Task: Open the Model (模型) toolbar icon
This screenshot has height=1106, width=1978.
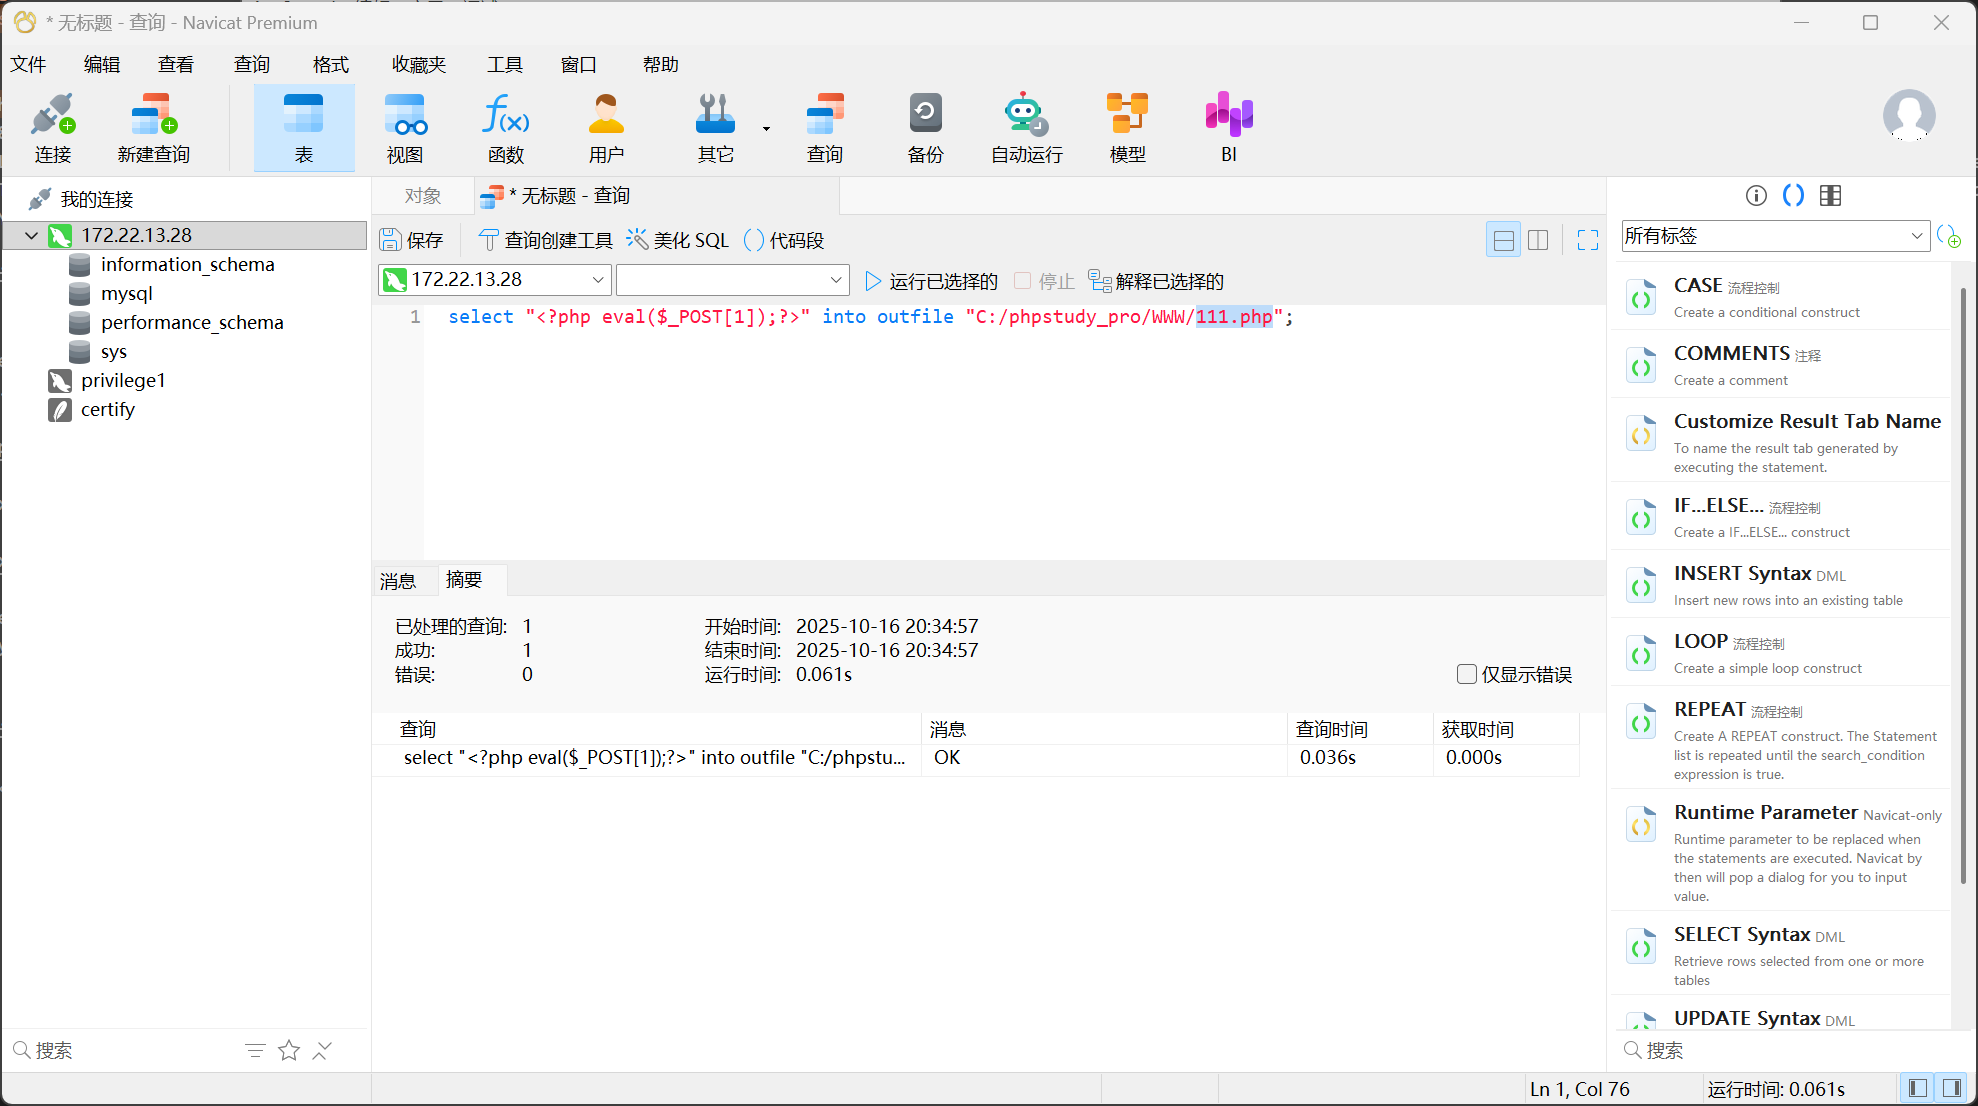Action: point(1127,126)
